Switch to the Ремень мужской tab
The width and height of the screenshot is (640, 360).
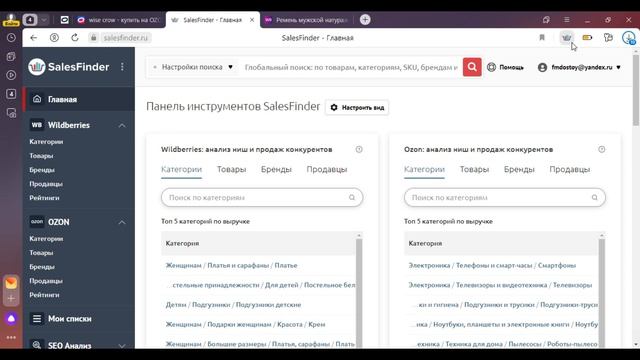(x=306, y=20)
